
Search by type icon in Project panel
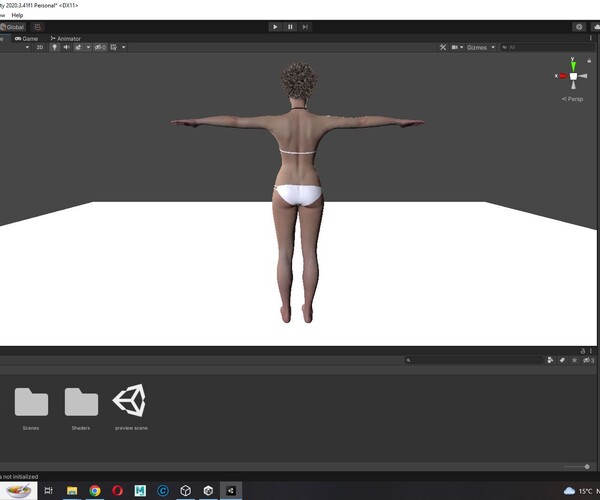[550, 360]
